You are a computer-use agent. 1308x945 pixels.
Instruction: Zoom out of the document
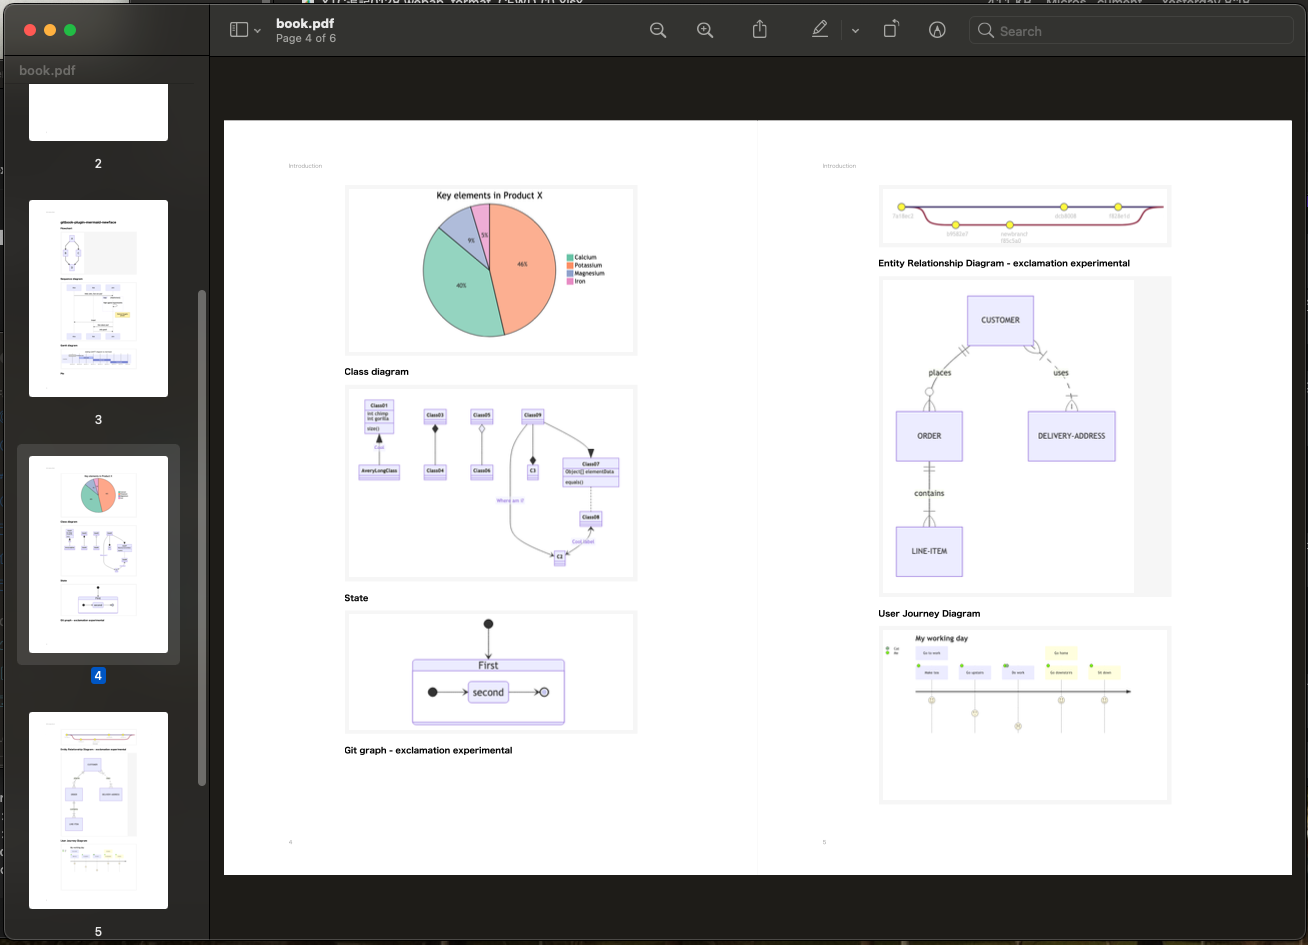[x=658, y=30]
